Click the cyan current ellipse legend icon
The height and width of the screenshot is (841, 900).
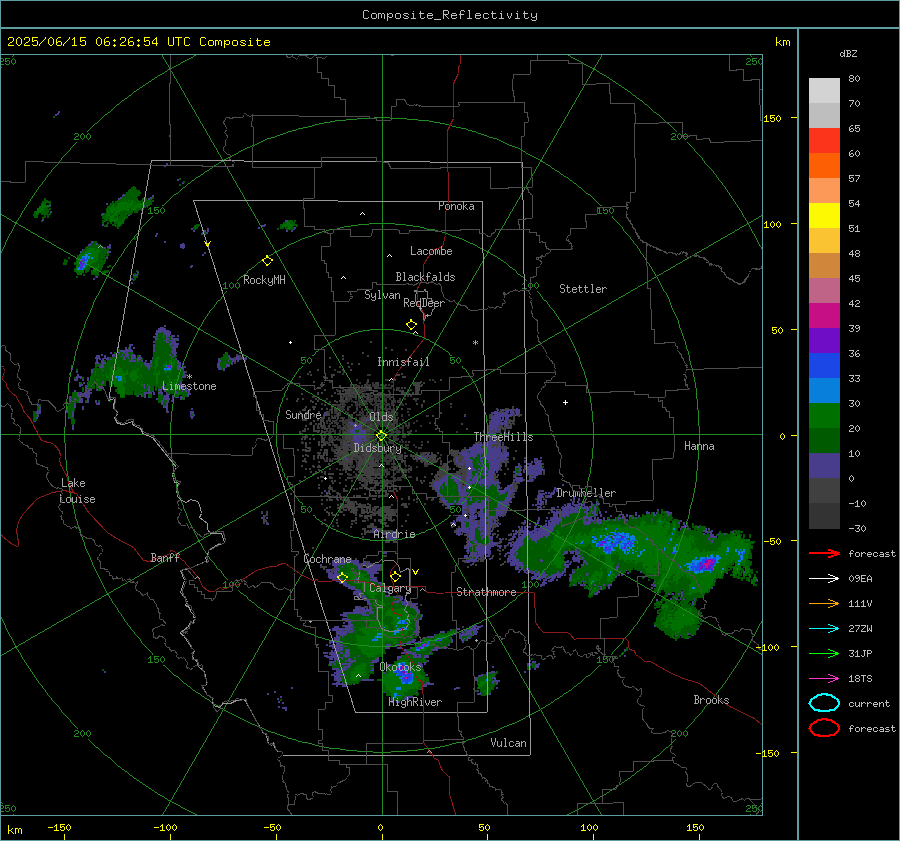point(824,703)
